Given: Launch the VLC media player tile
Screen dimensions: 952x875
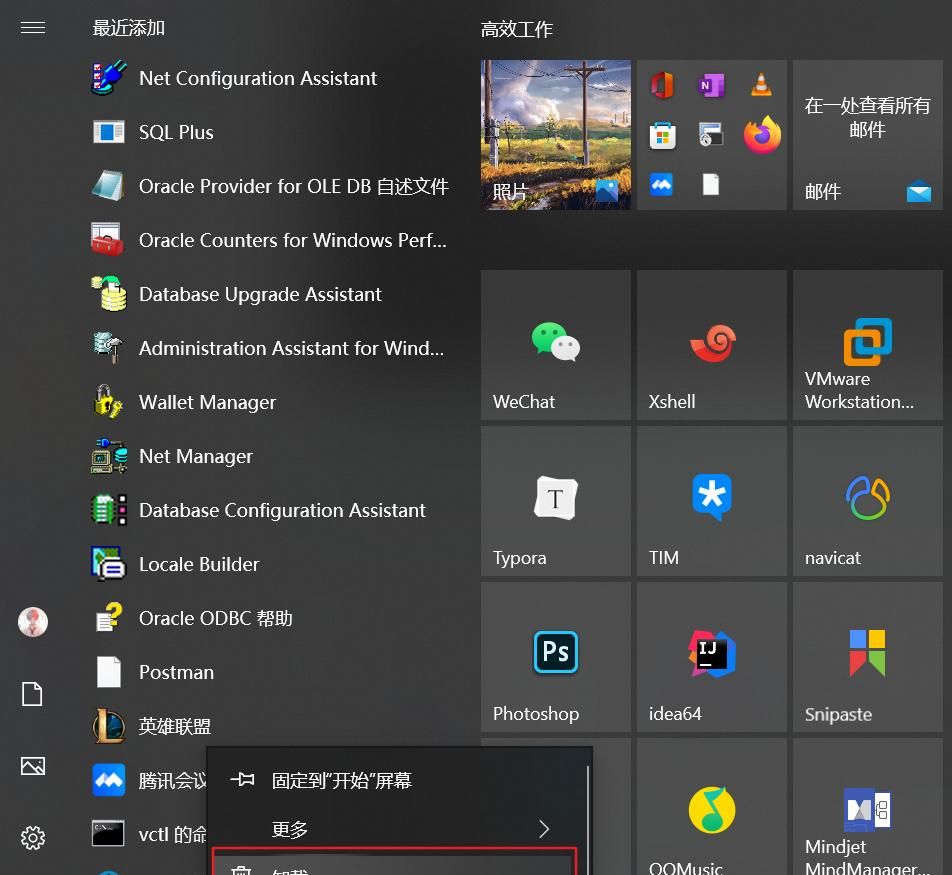Looking at the screenshot, I should click(761, 84).
